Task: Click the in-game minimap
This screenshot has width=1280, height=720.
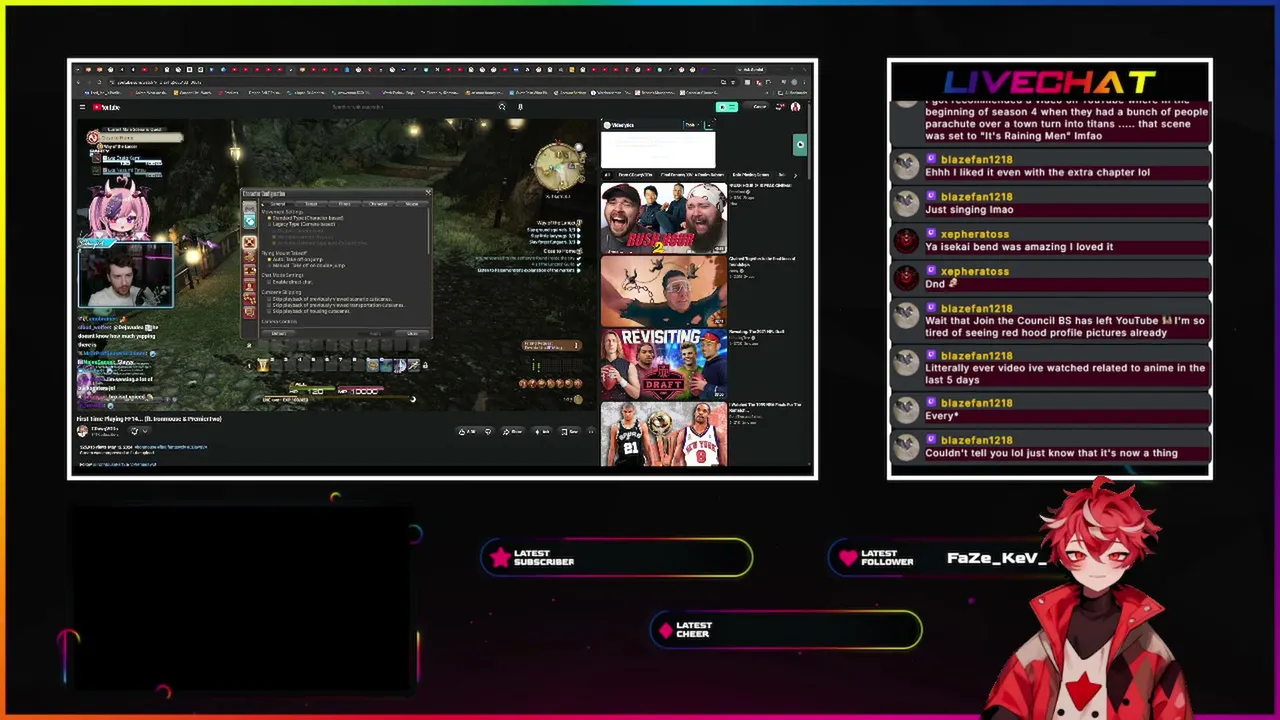Action: pos(558,166)
